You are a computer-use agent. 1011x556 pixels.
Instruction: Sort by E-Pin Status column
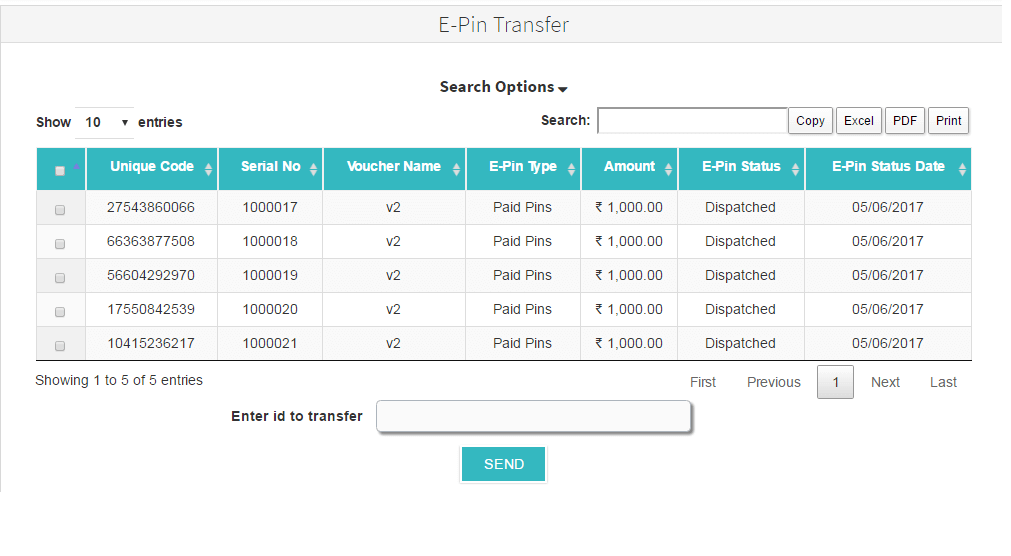[741, 168]
